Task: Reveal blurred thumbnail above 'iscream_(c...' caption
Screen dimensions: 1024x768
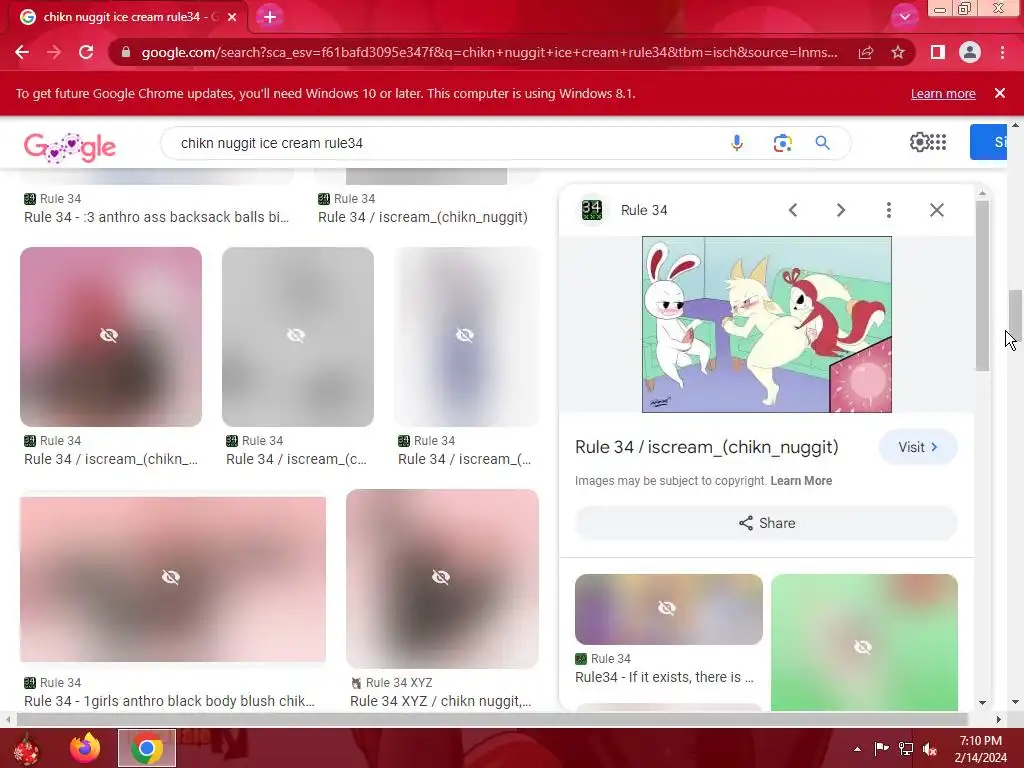Action: click(x=298, y=337)
